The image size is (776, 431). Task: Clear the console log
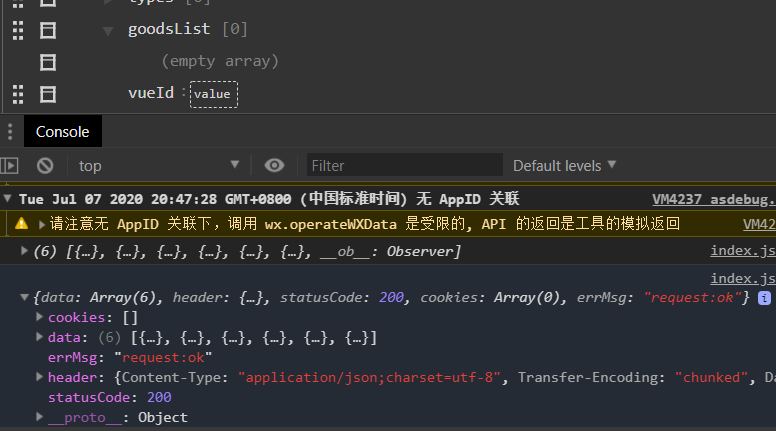pyautogui.click(x=45, y=165)
